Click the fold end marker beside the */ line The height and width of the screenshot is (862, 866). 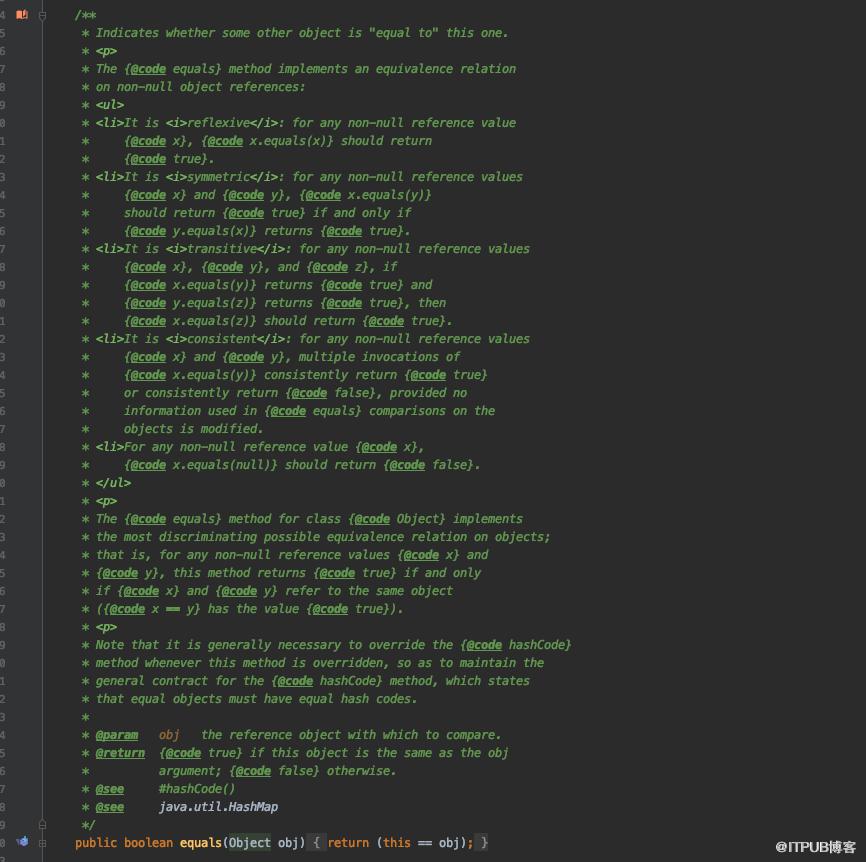[x=43, y=824]
